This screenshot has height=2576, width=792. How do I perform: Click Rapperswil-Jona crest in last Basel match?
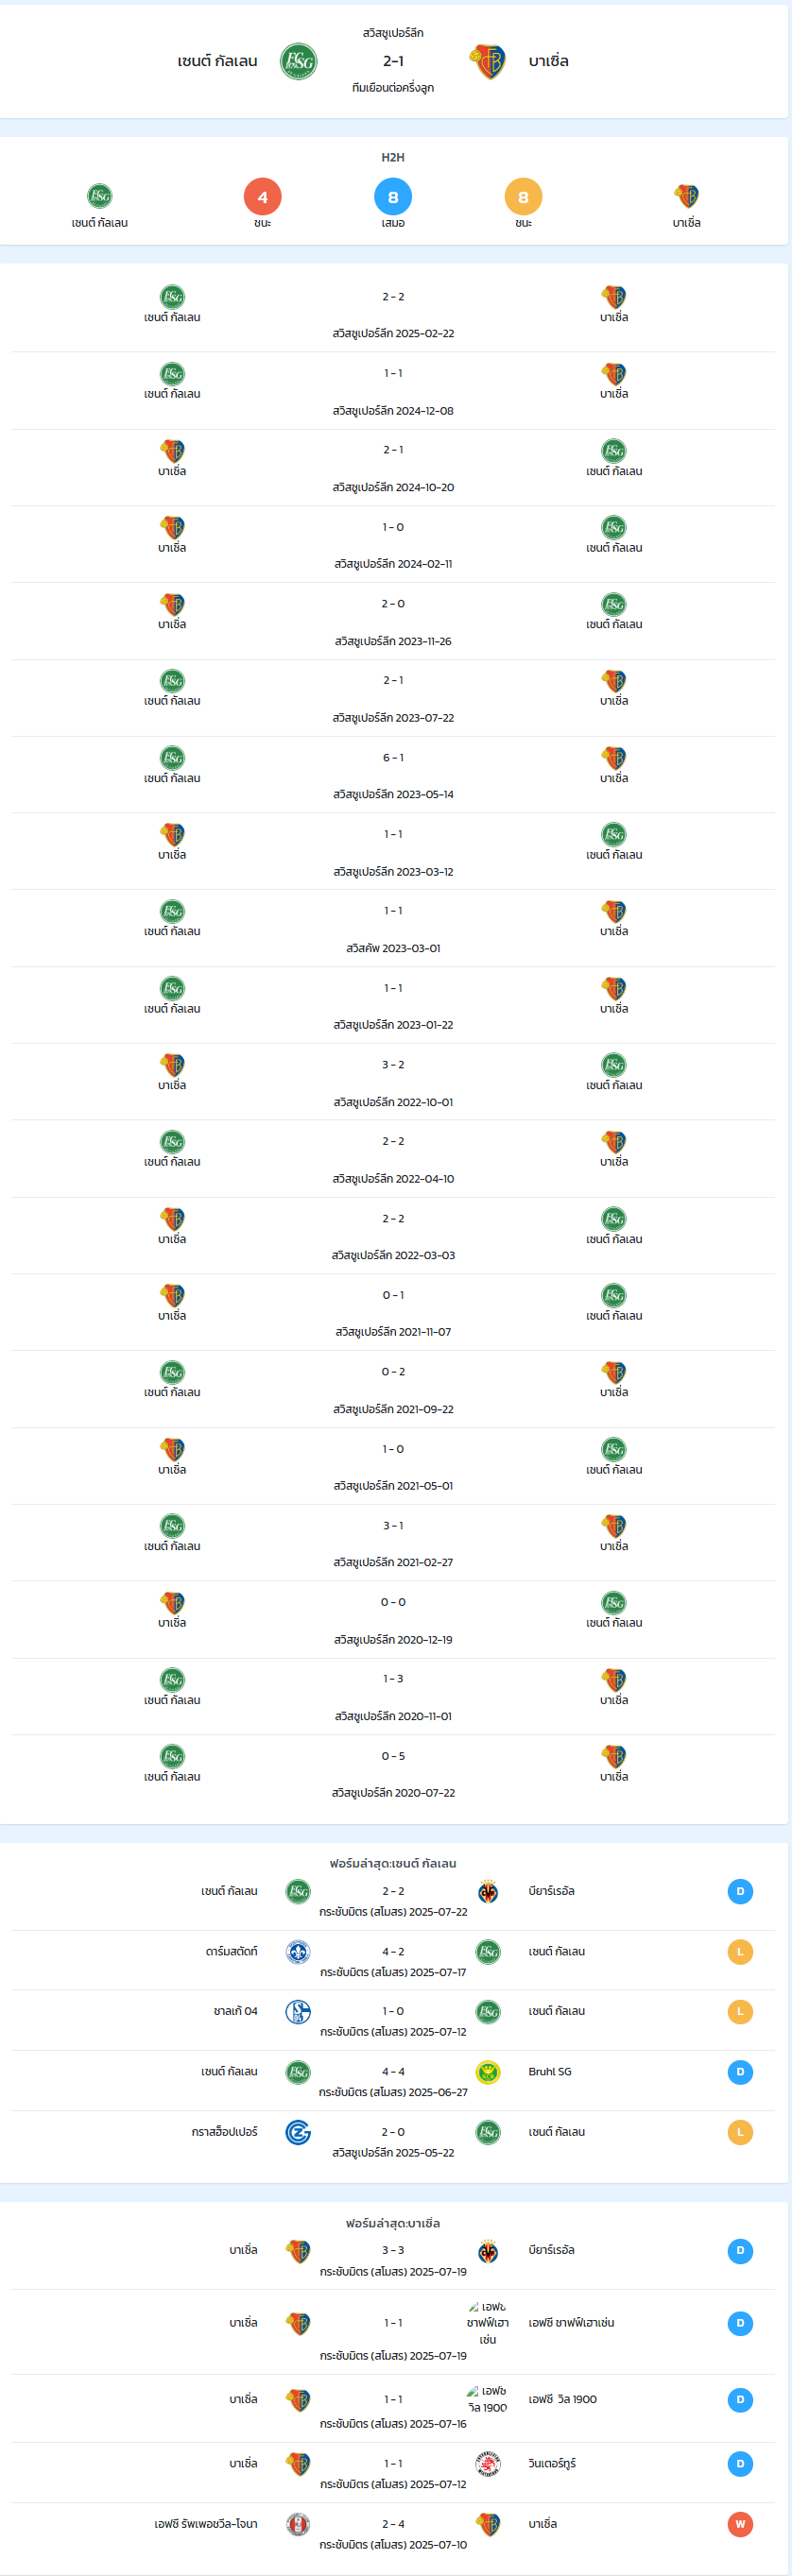[298, 2524]
